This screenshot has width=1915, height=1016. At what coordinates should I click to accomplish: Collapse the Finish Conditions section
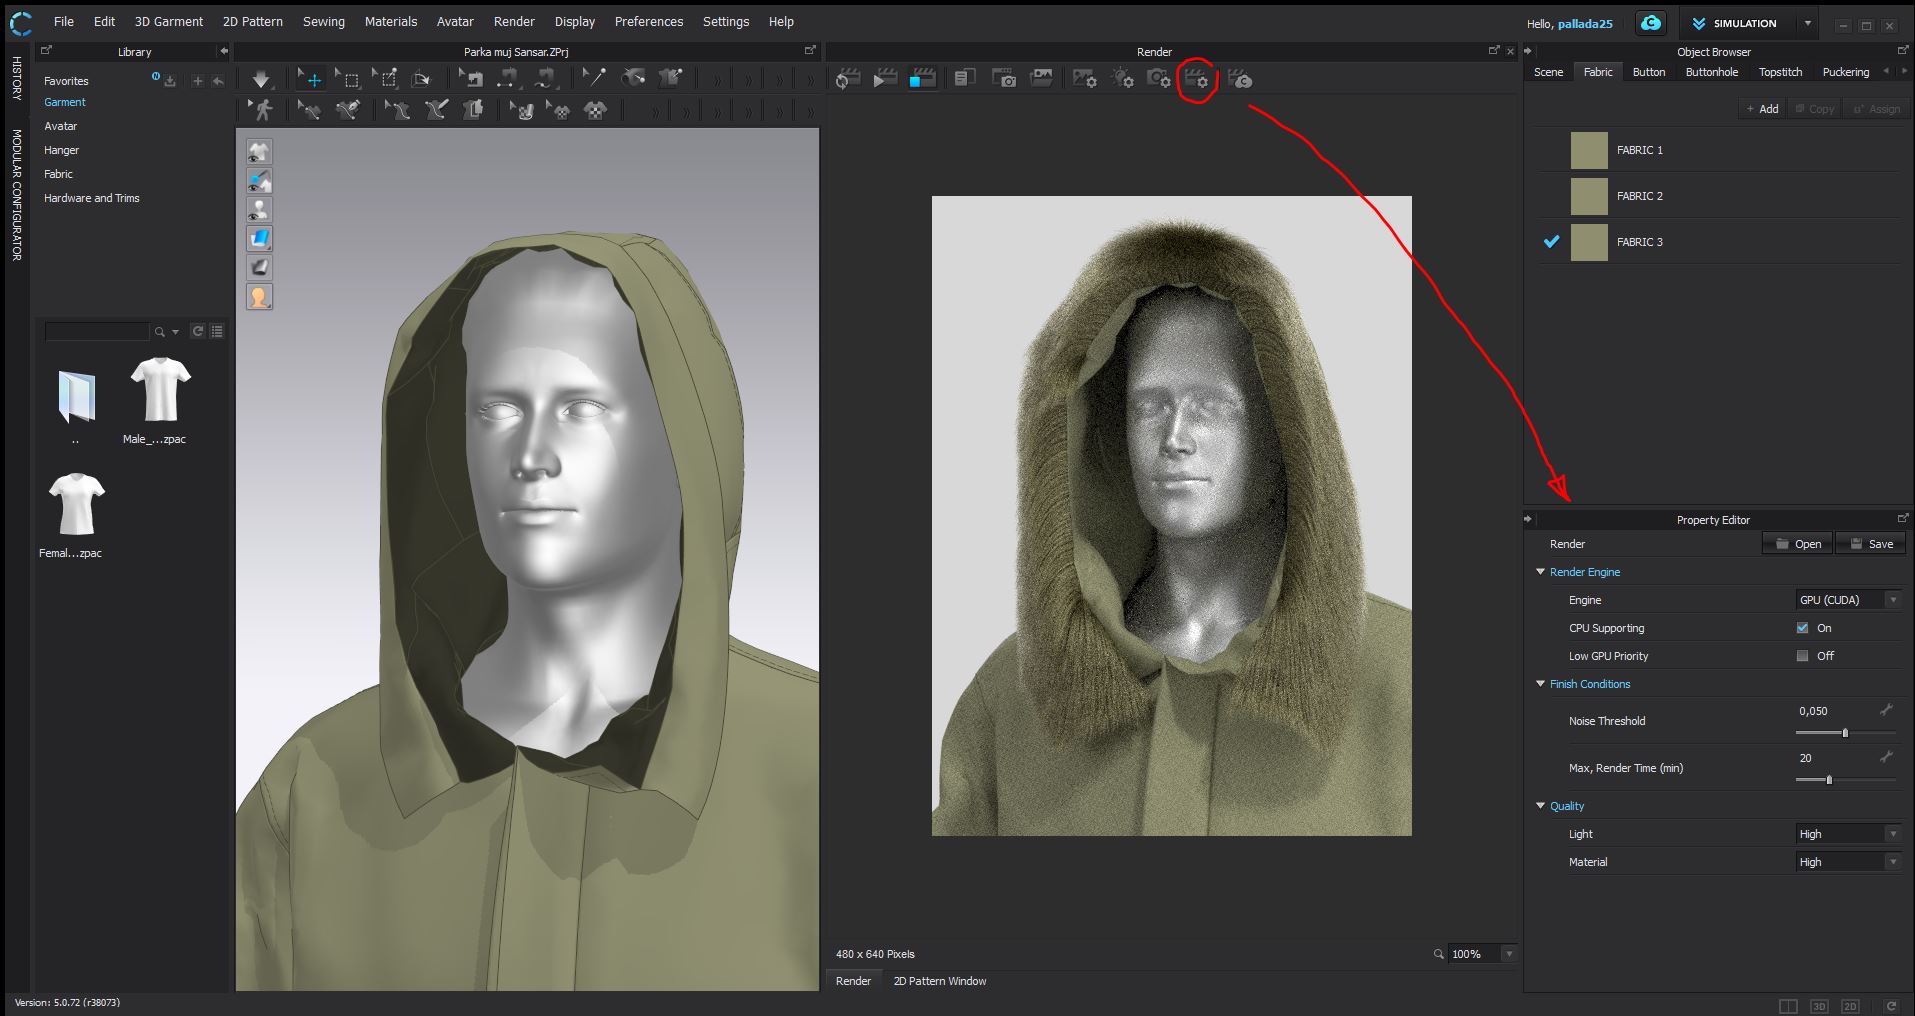point(1540,684)
